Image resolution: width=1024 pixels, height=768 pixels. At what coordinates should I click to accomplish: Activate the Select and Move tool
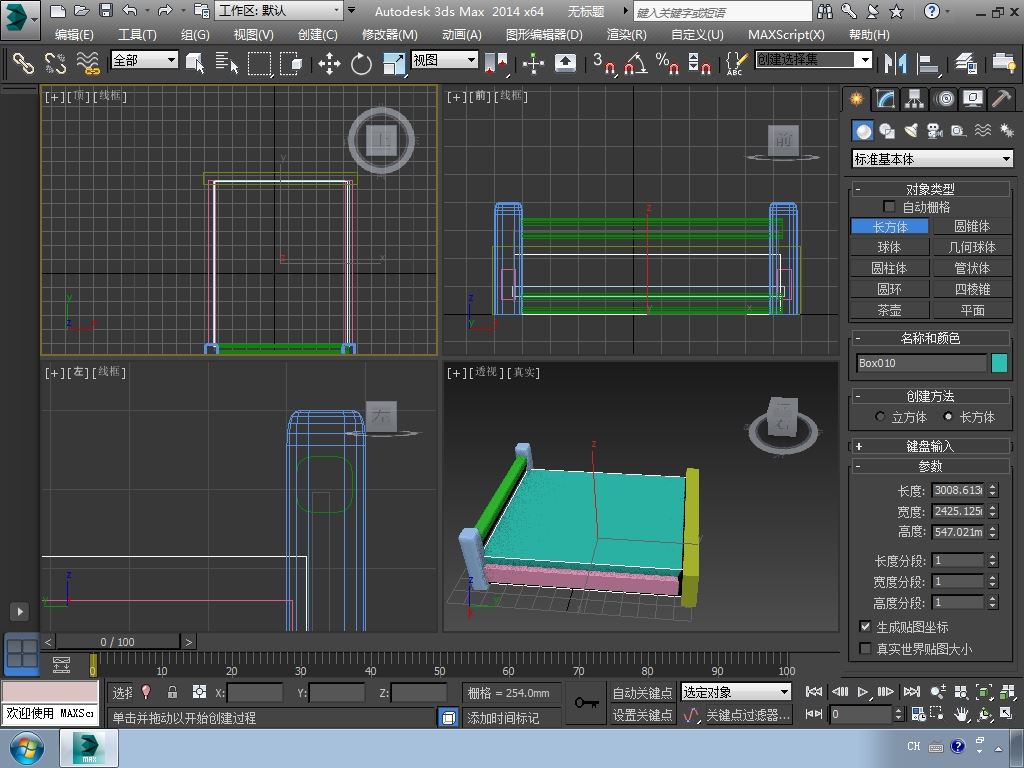coord(329,63)
